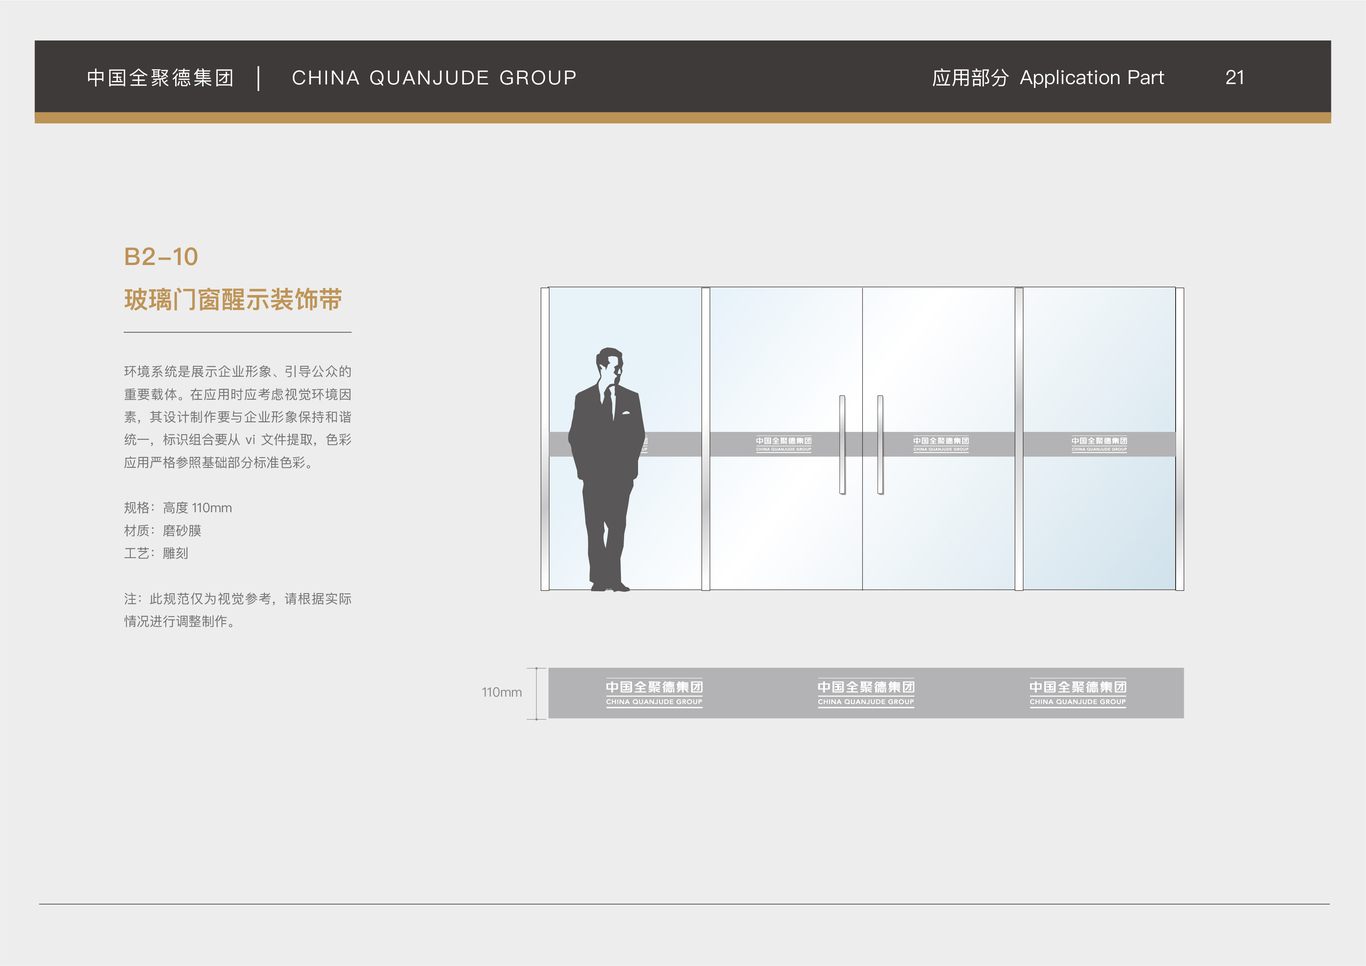Viewport: 1366px width, 966px height.
Task: Click the logo on the right door panel
Action: point(941,444)
